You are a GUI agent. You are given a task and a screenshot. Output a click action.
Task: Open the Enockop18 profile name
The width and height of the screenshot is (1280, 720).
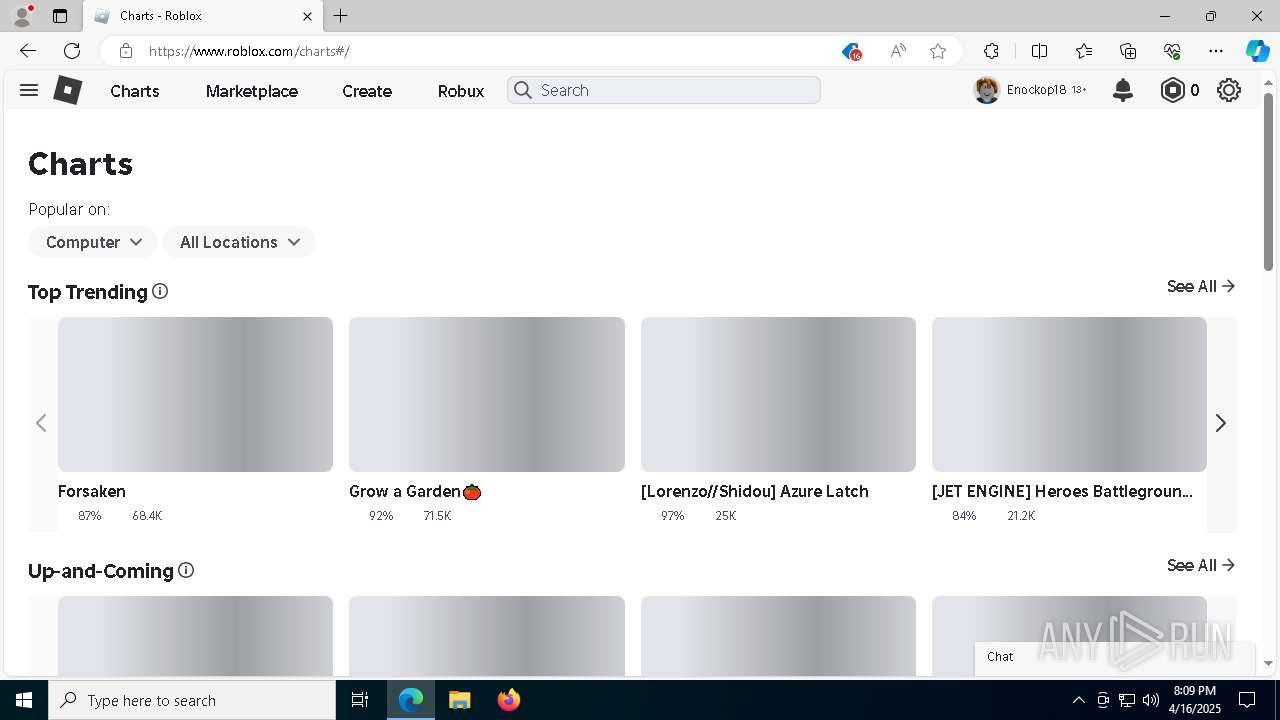click(1036, 90)
